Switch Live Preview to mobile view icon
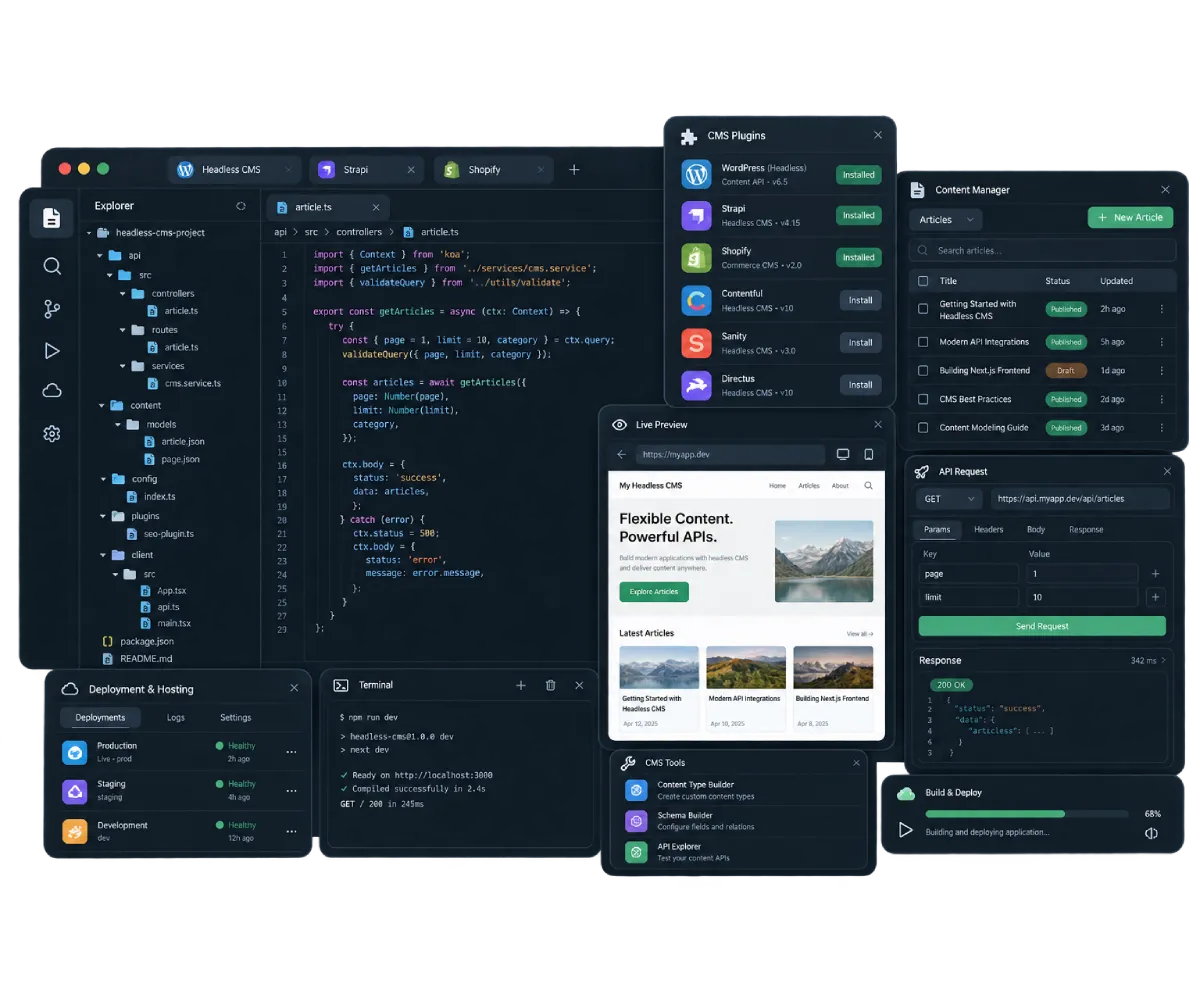The width and height of the screenshot is (1200, 1000). 868,454
